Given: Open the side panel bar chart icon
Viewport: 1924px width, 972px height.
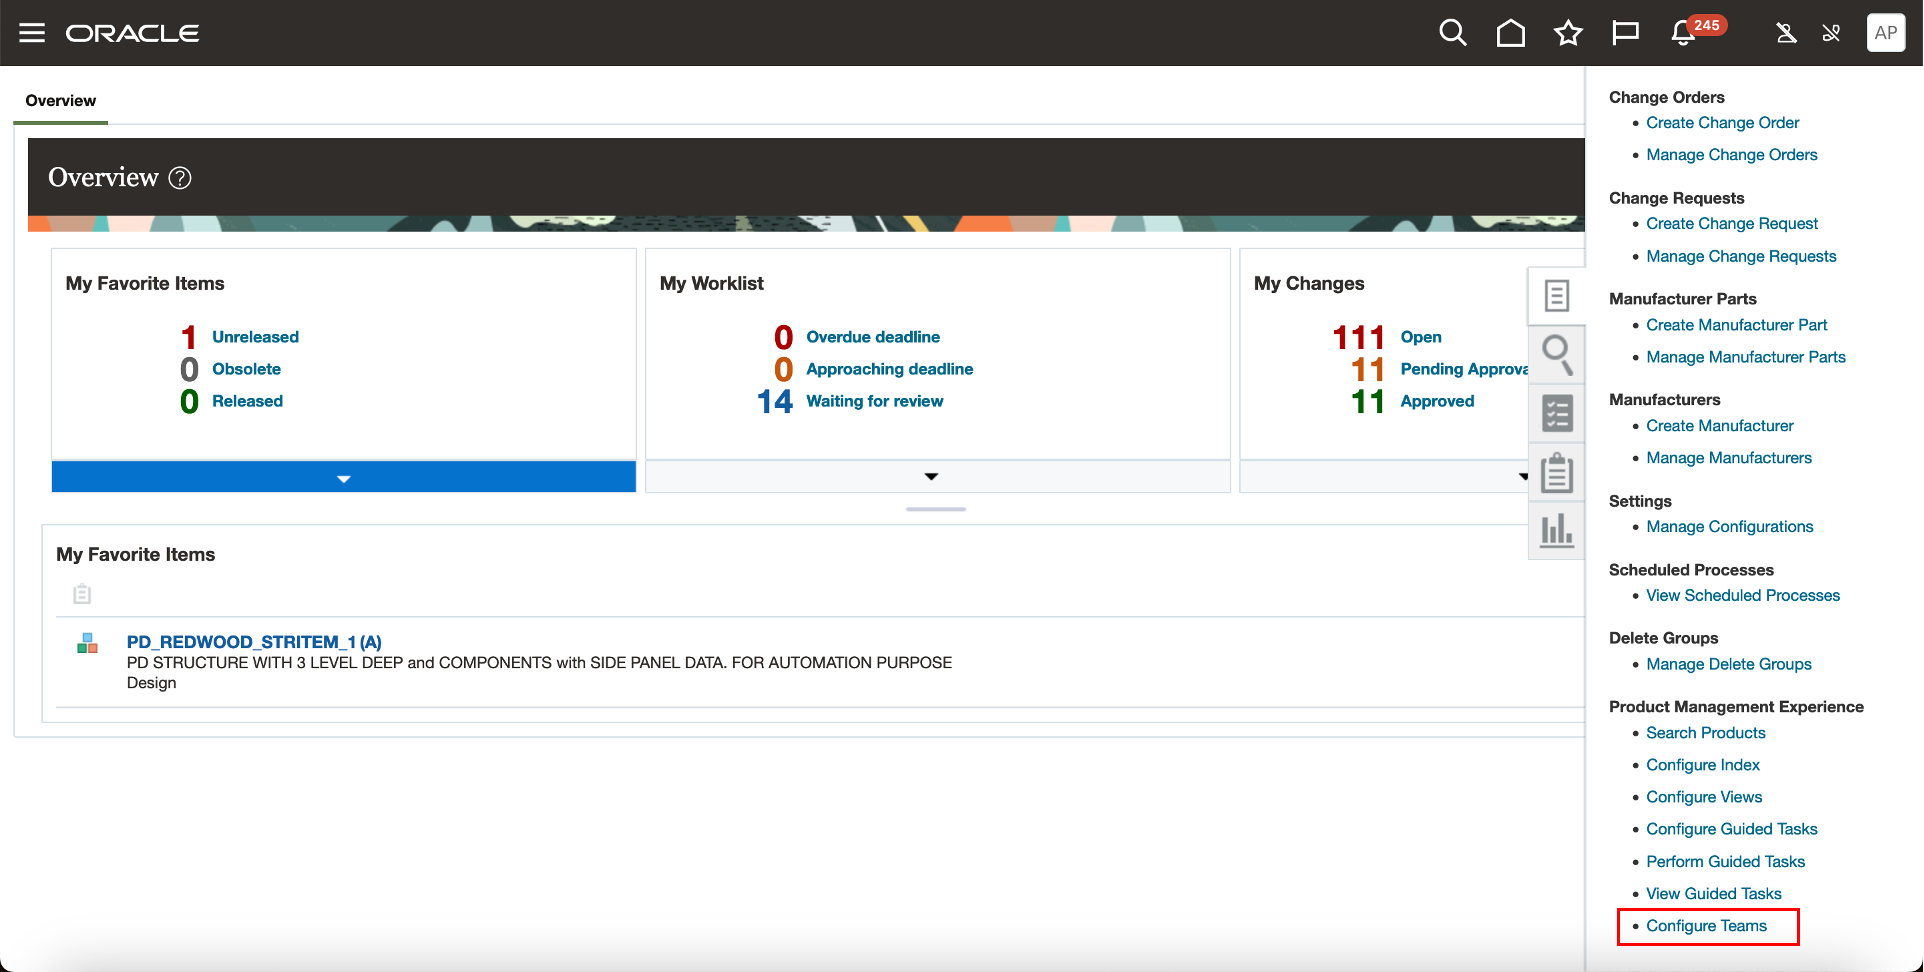Looking at the screenshot, I should 1557,530.
